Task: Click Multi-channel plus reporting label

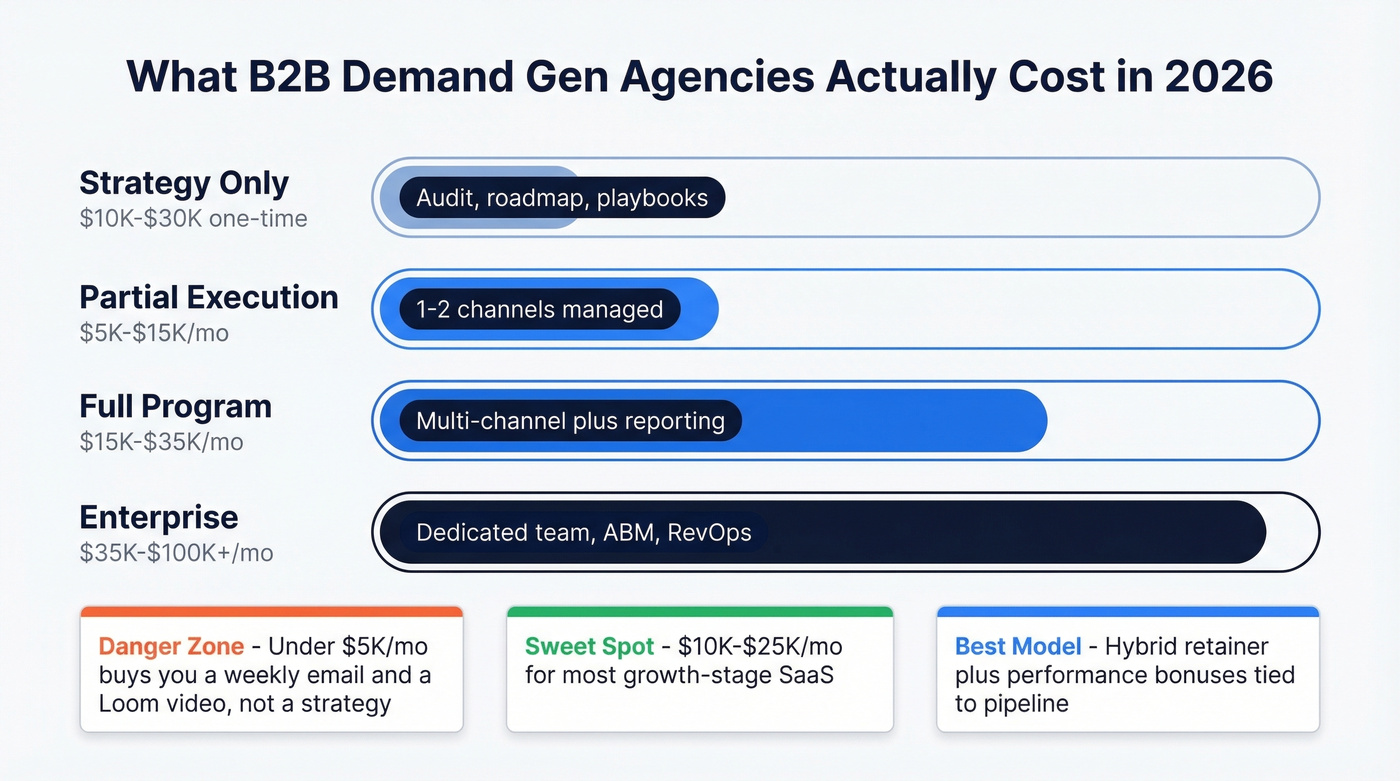Action: (570, 421)
